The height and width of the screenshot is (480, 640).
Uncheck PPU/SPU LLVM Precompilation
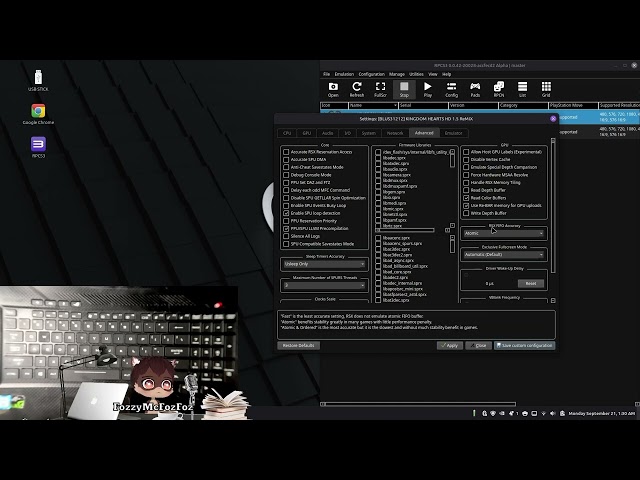tap(286, 229)
